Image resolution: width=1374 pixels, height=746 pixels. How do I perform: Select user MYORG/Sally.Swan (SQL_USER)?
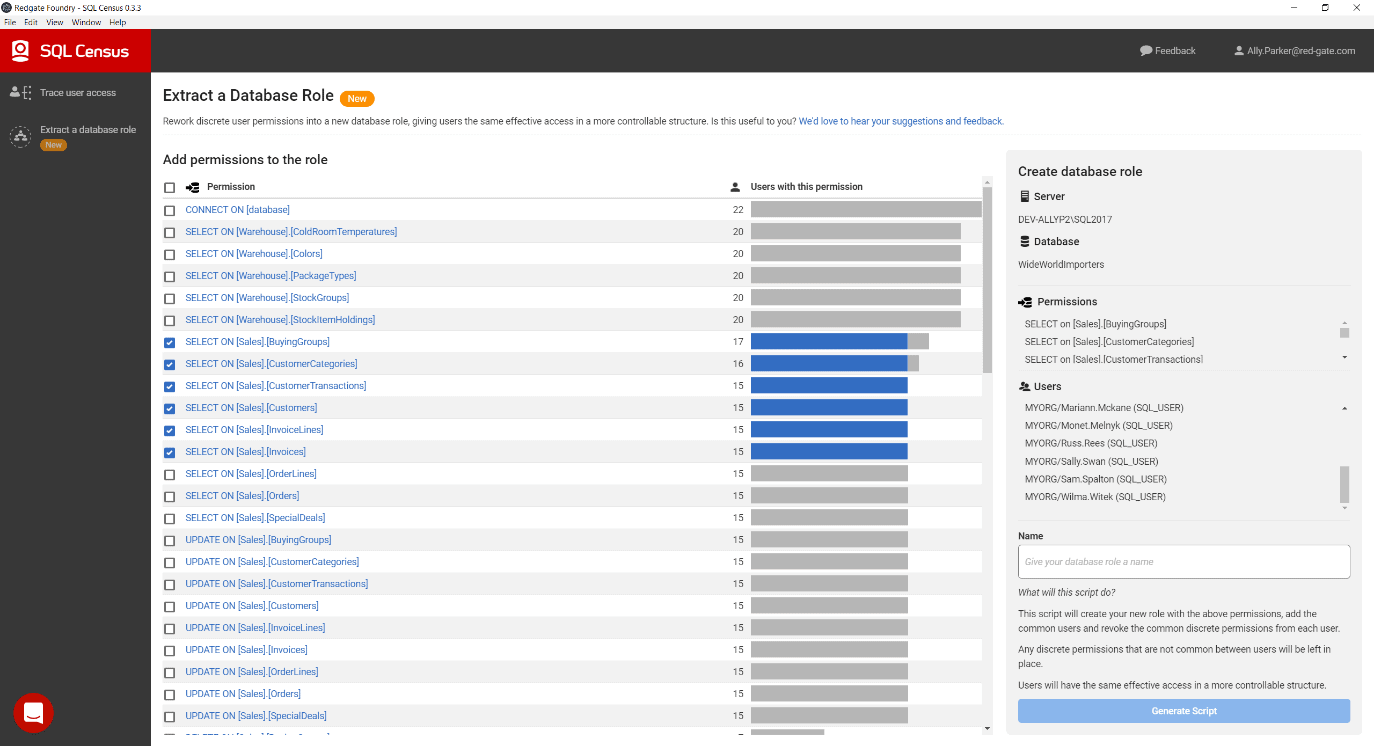[x=1091, y=462]
